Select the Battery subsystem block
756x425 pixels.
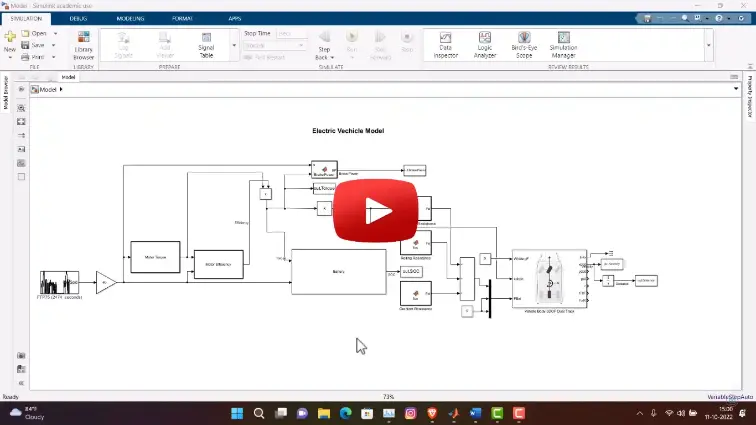click(x=338, y=271)
